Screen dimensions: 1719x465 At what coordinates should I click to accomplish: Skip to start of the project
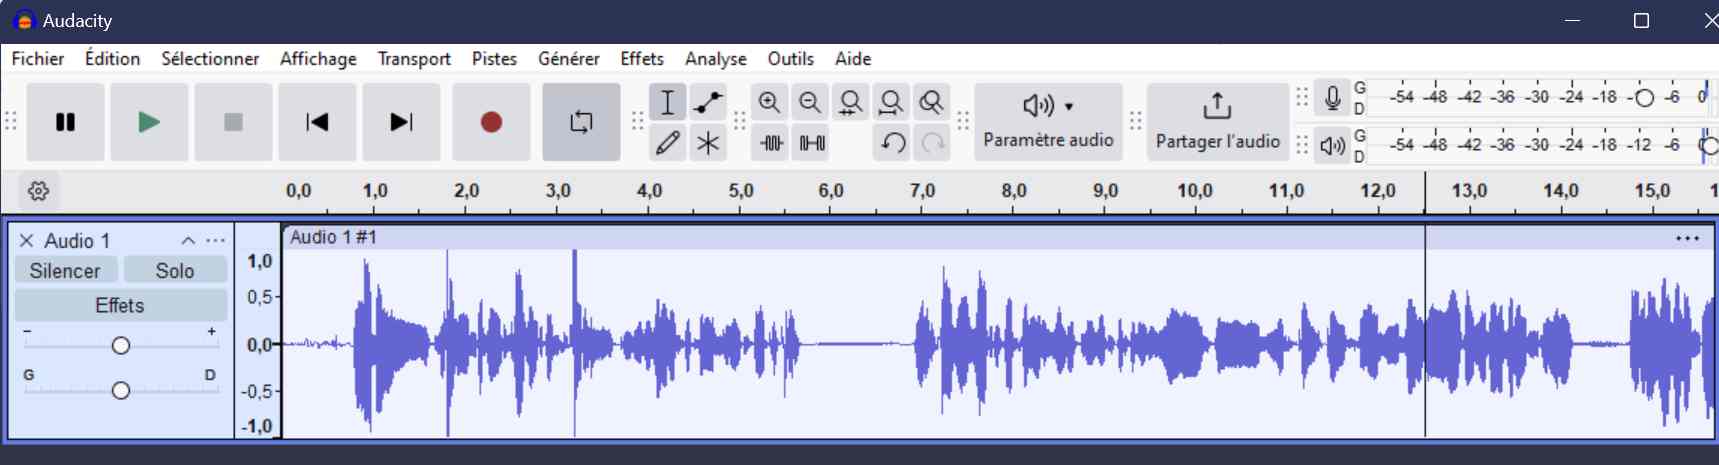(317, 122)
